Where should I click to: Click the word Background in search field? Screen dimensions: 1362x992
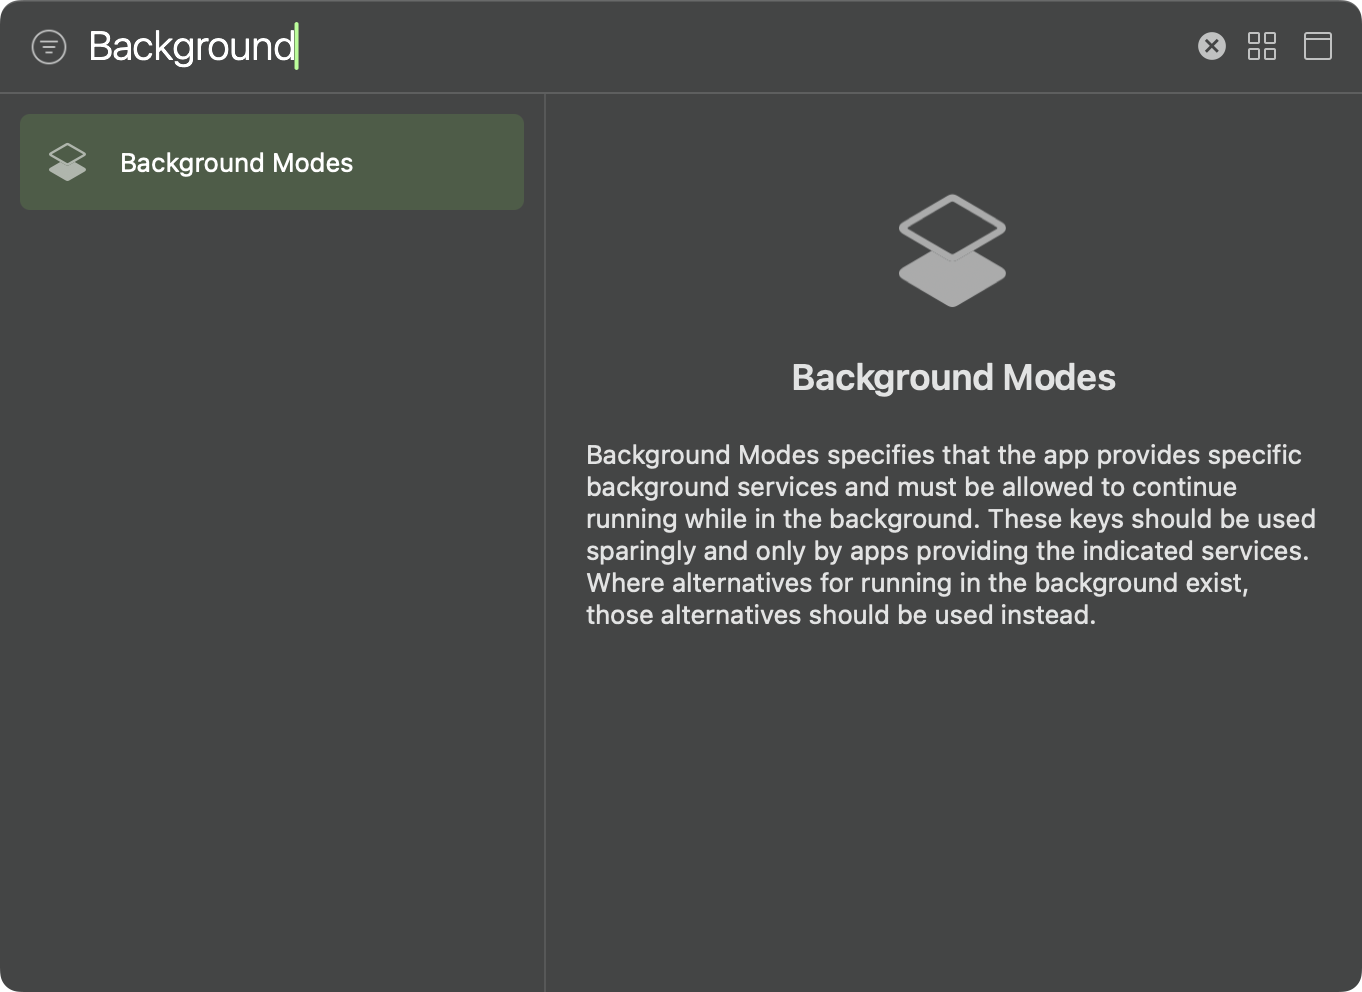coord(191,47)
